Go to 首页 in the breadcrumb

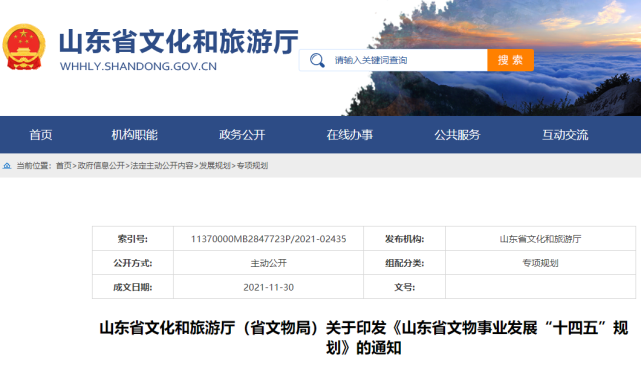click(x=63, y=166)
